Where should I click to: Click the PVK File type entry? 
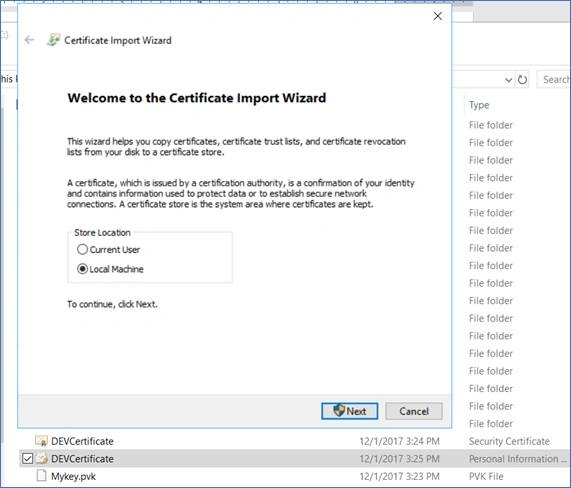[x=486, y=476]
